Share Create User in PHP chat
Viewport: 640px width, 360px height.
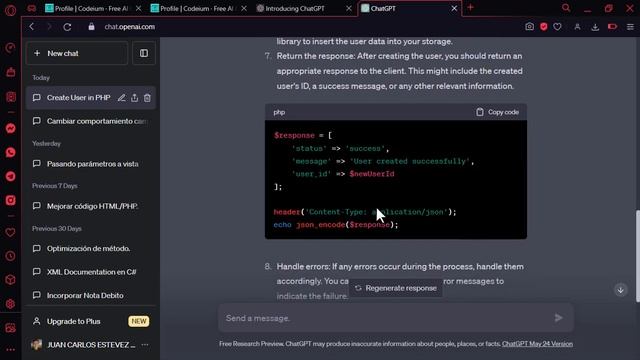(x=134, y=98)
